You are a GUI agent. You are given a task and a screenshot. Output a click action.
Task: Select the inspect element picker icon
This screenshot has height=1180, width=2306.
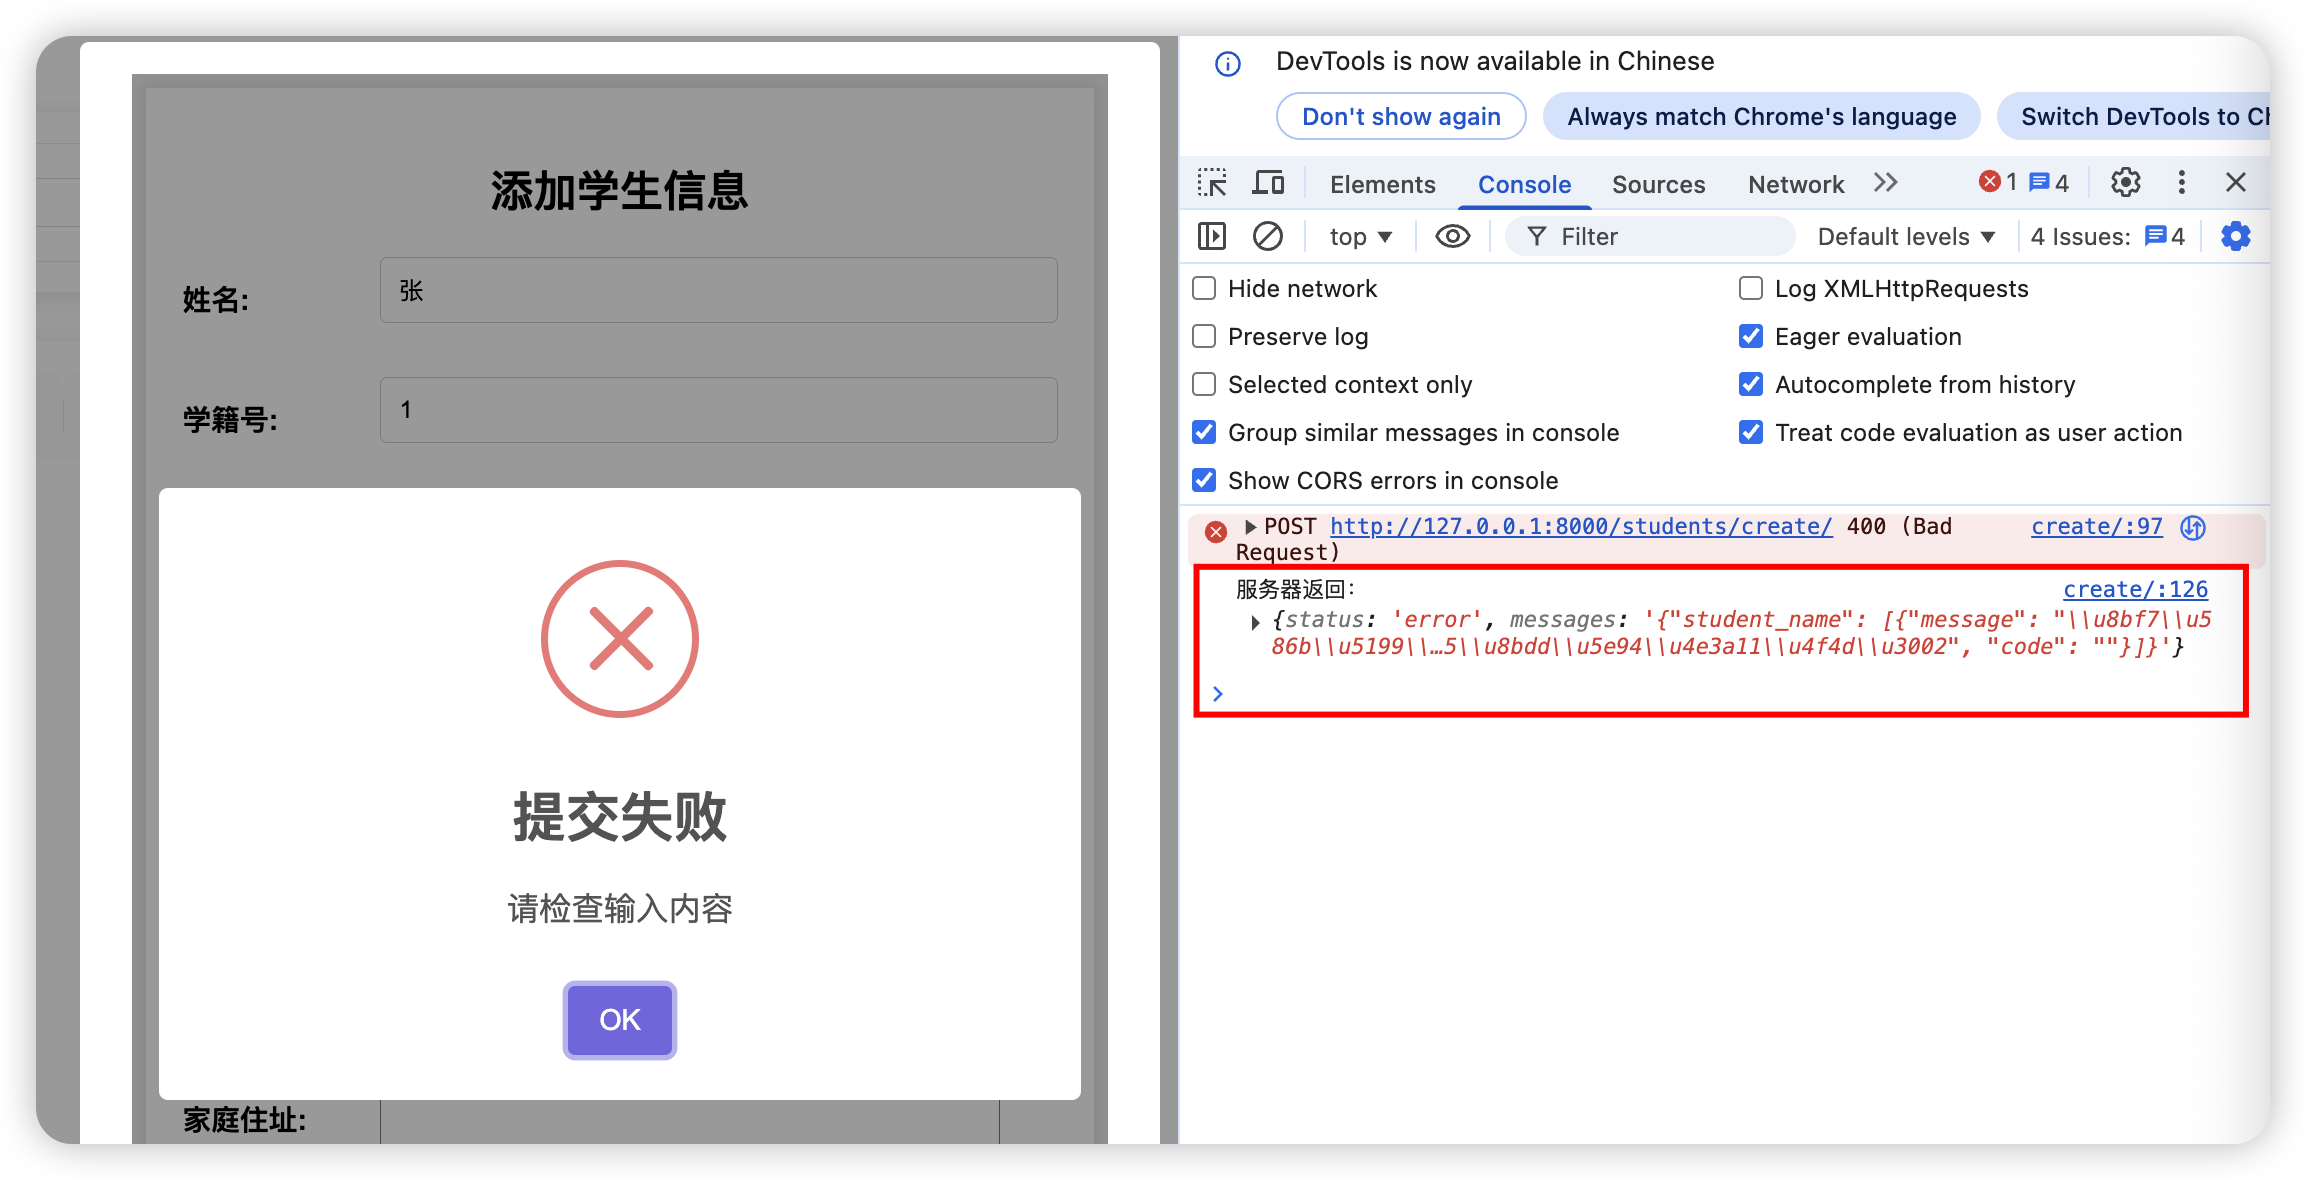click(x=1212, y=183)
